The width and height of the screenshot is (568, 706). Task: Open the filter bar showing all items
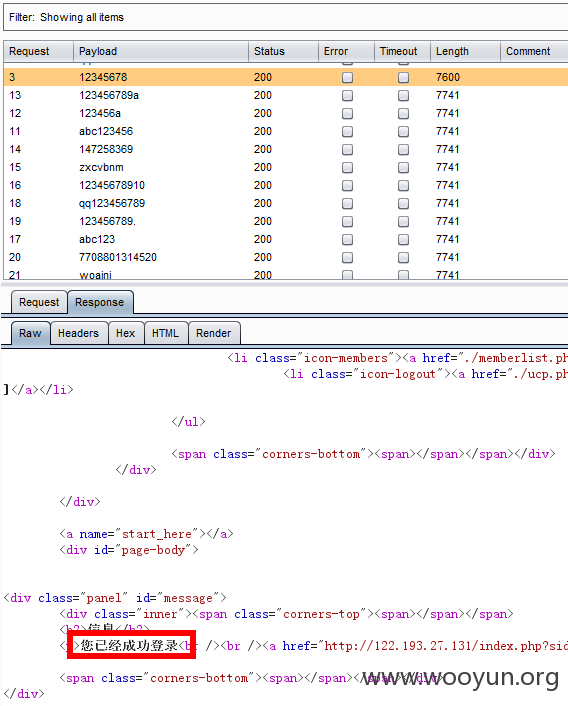point(286,18)
